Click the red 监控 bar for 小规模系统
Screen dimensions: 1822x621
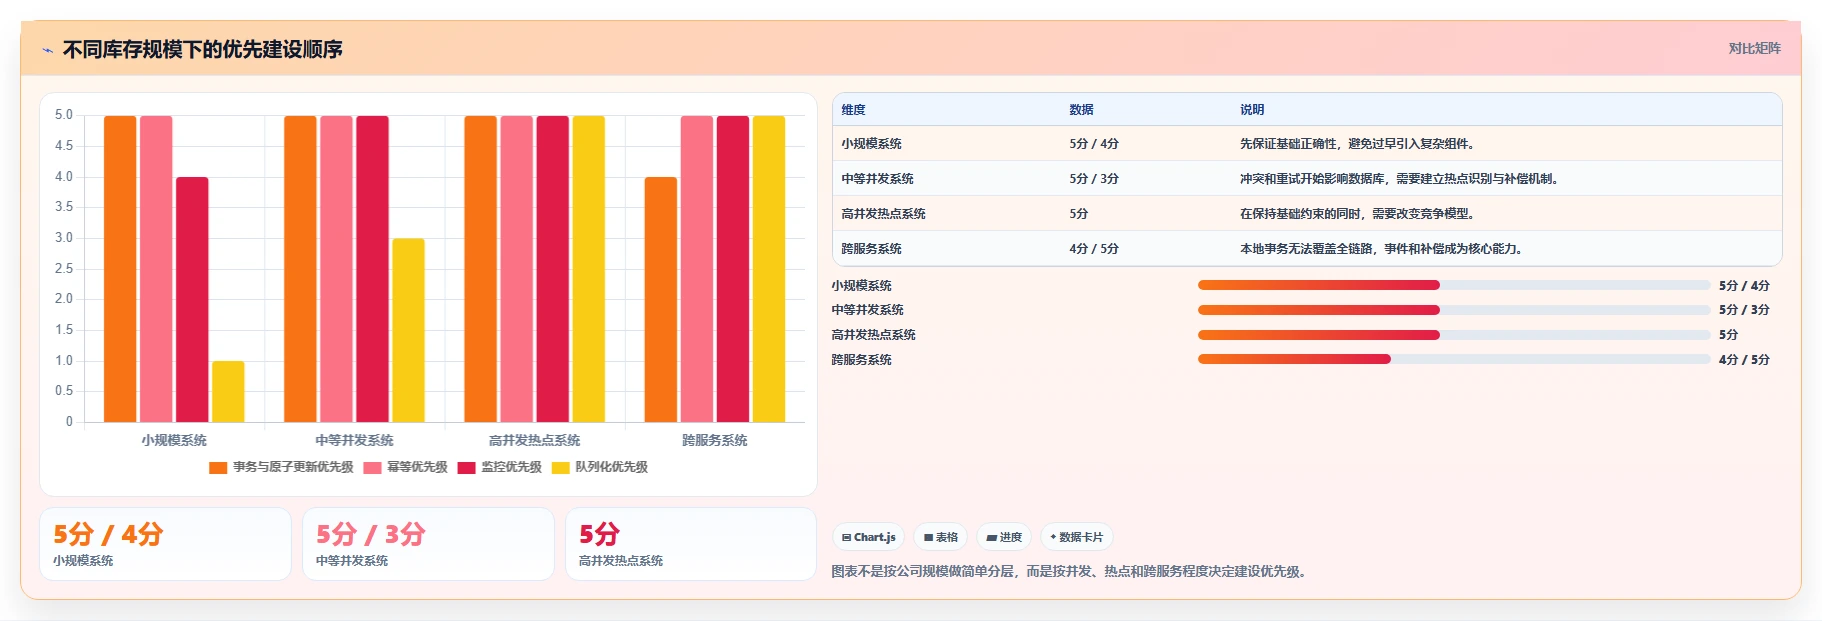pos(192,299)
